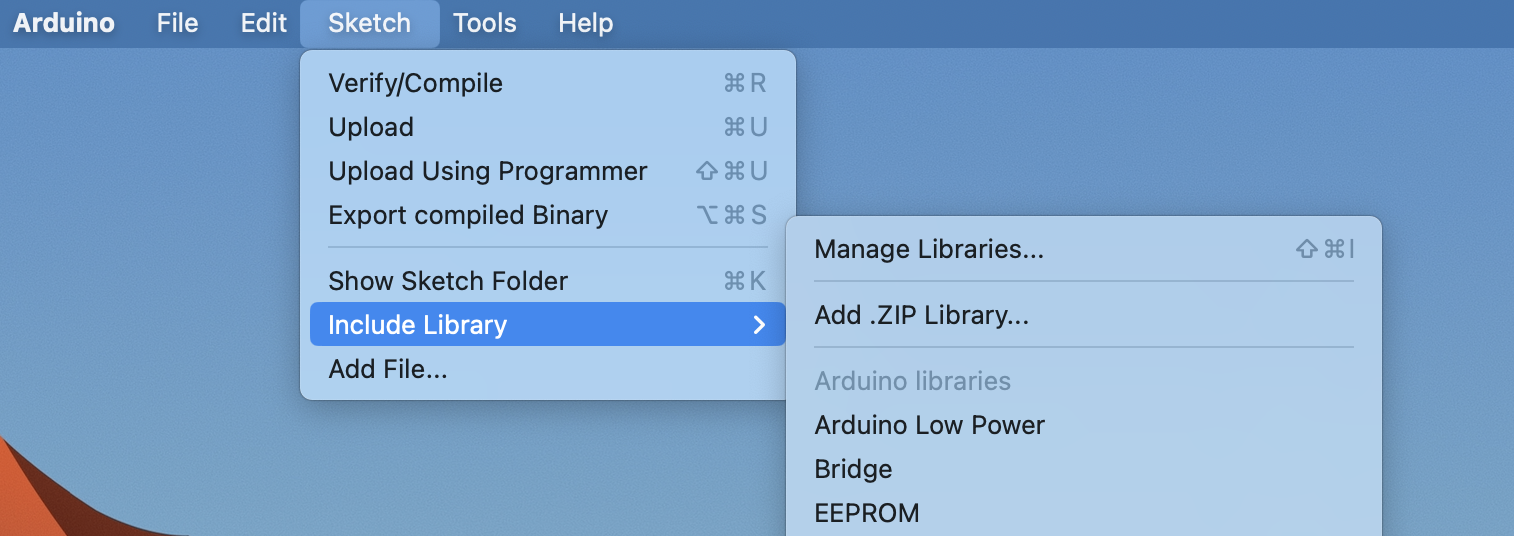Select Add .ZIP Library option

click(x=921, y=315)
